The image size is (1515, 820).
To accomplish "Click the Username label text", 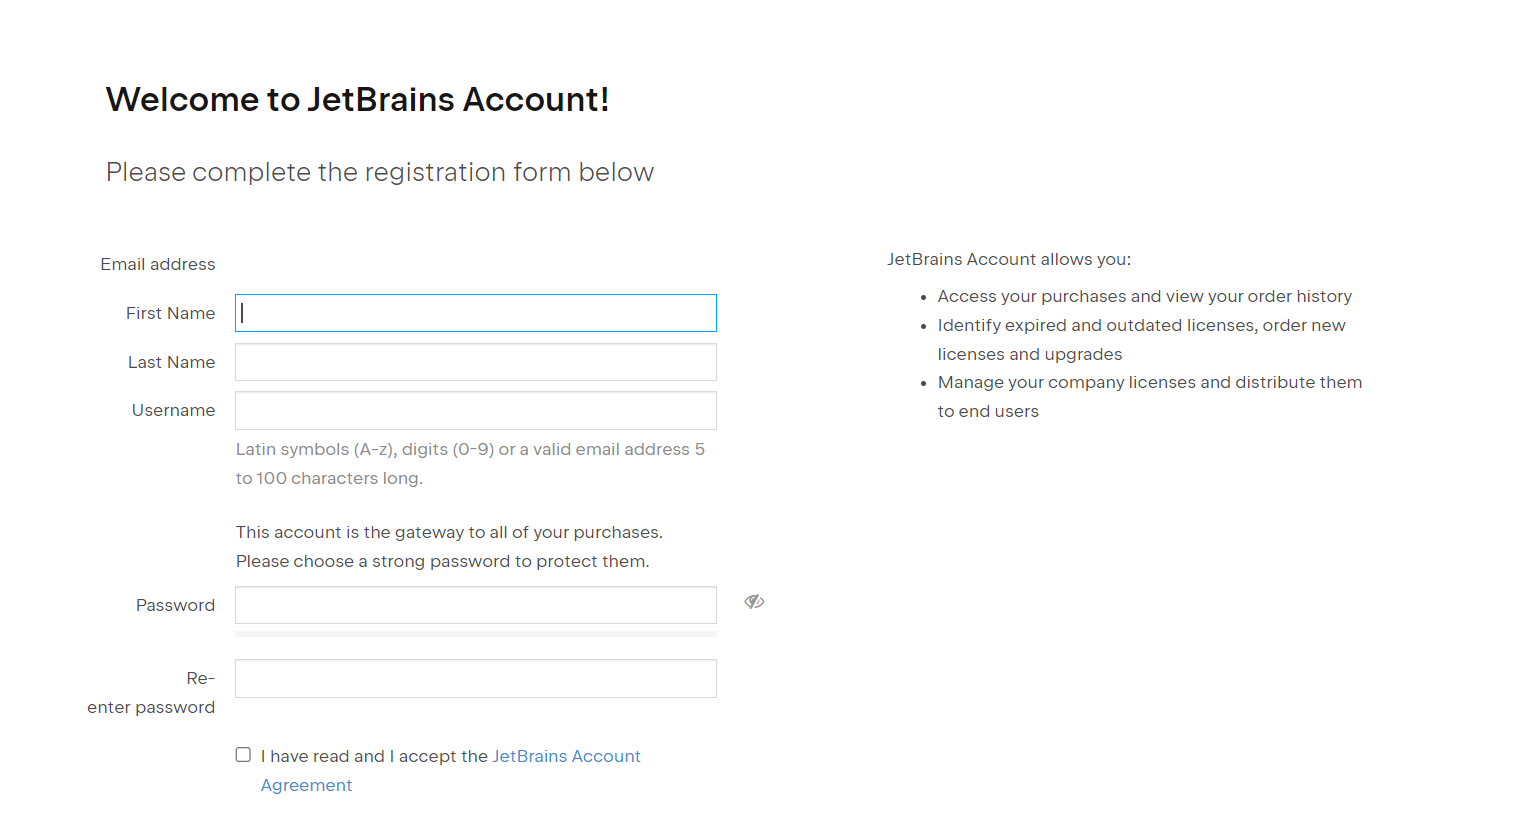I will (173, 410).
